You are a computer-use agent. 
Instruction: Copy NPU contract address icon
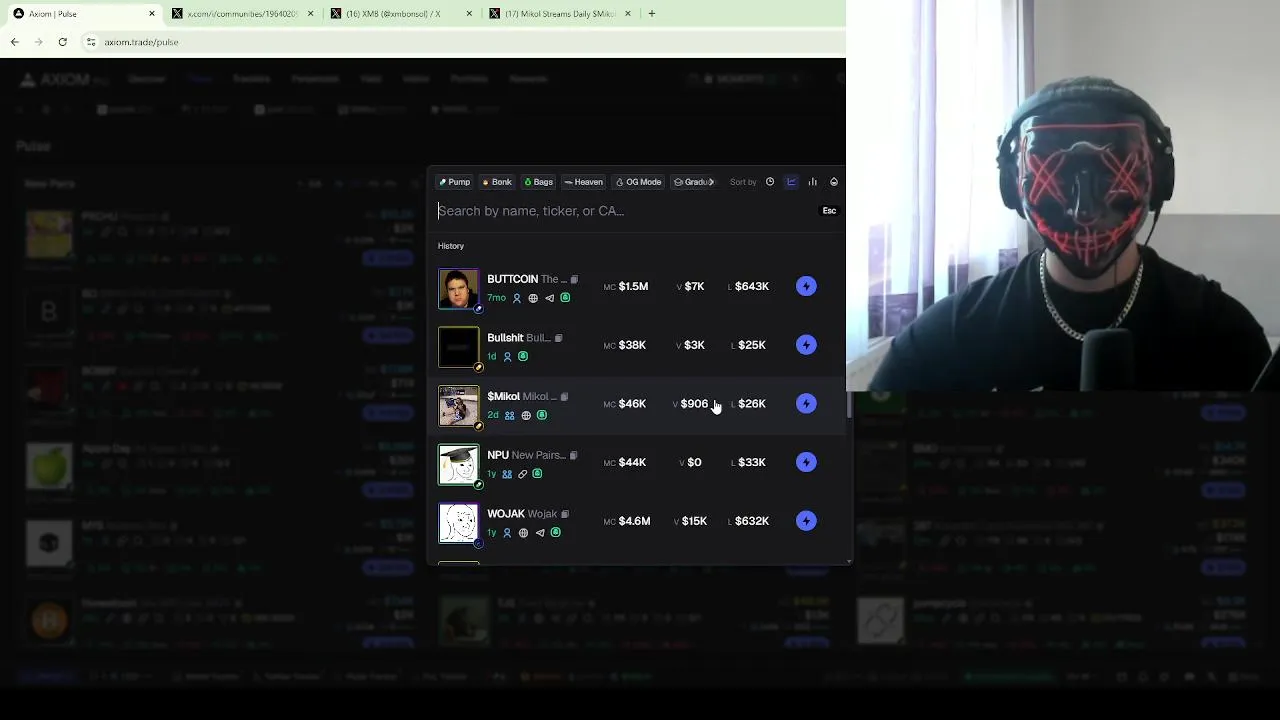[x=573, y=455]
